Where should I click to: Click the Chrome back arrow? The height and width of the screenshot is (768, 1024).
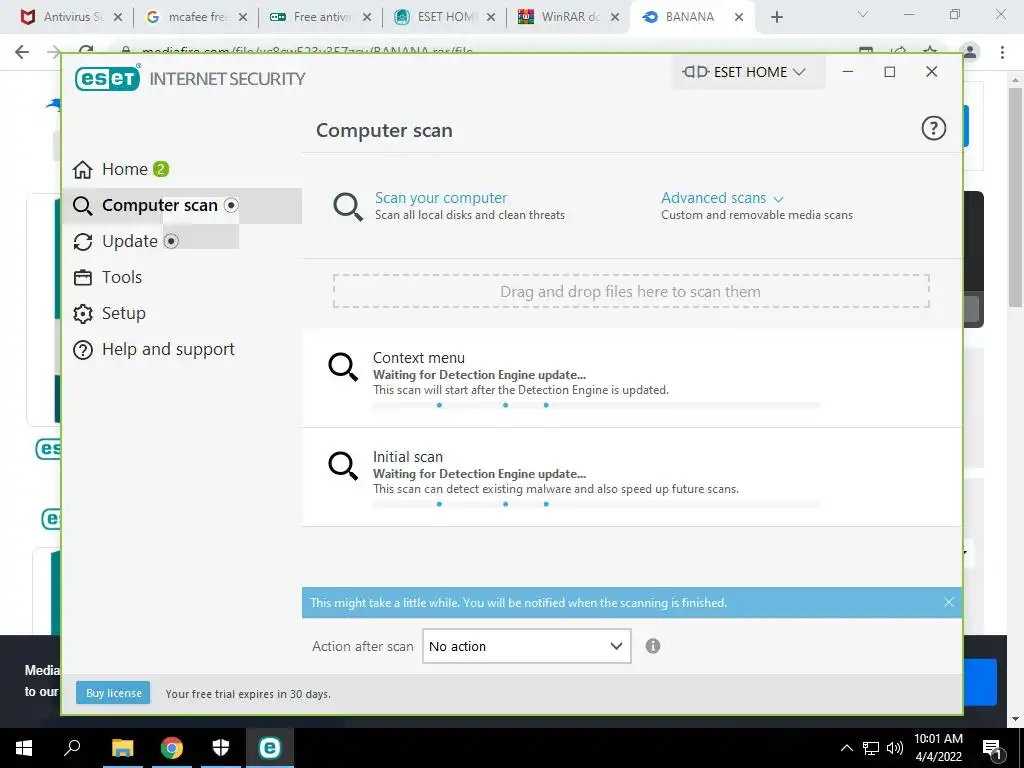pyautogui.click(x=22, y=52)
